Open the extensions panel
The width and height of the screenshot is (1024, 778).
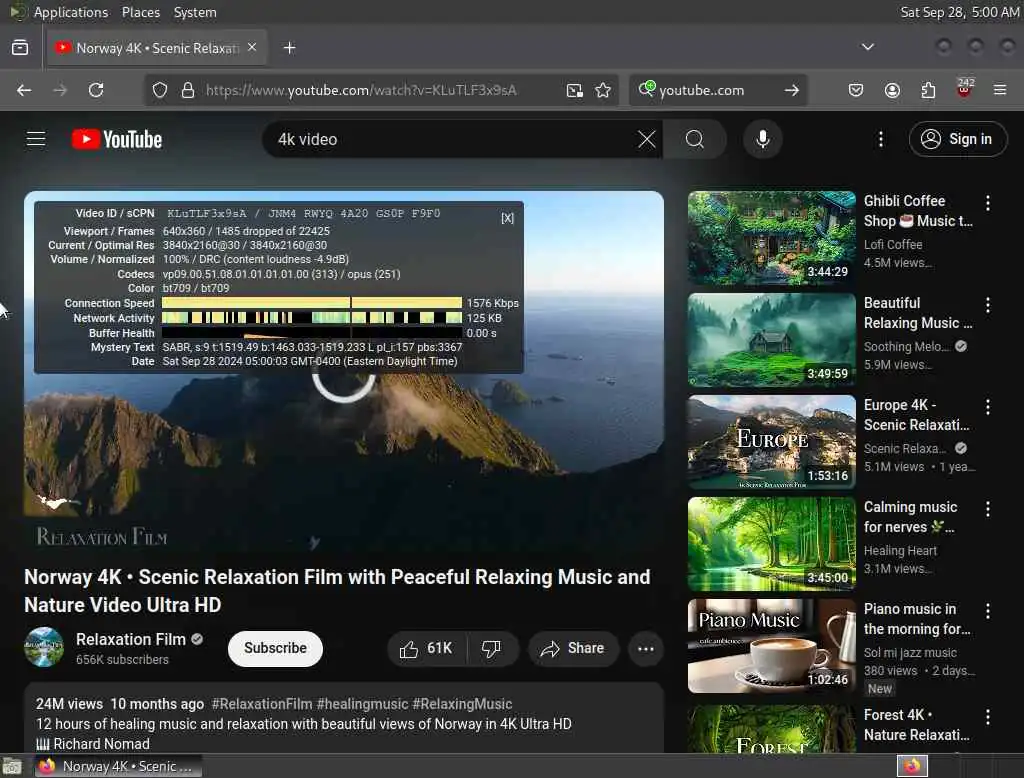pyautogui.click(x=928, y=90)
